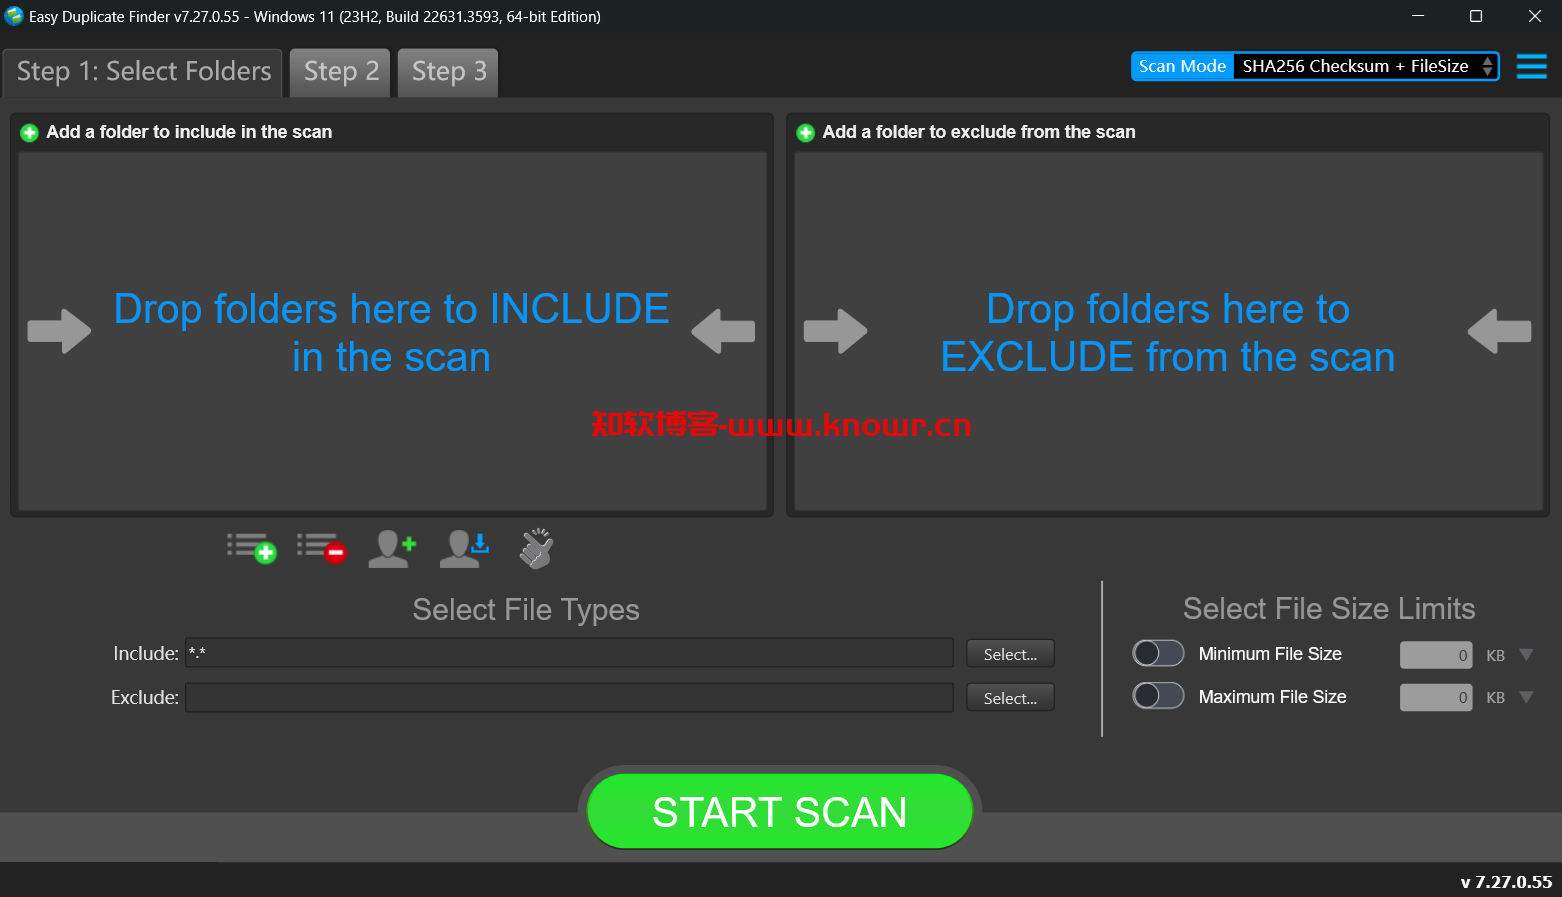Toggle the Minimum File Size switch
Viewport: 1562px width, 897px height.
click(x=1158, y=653)
